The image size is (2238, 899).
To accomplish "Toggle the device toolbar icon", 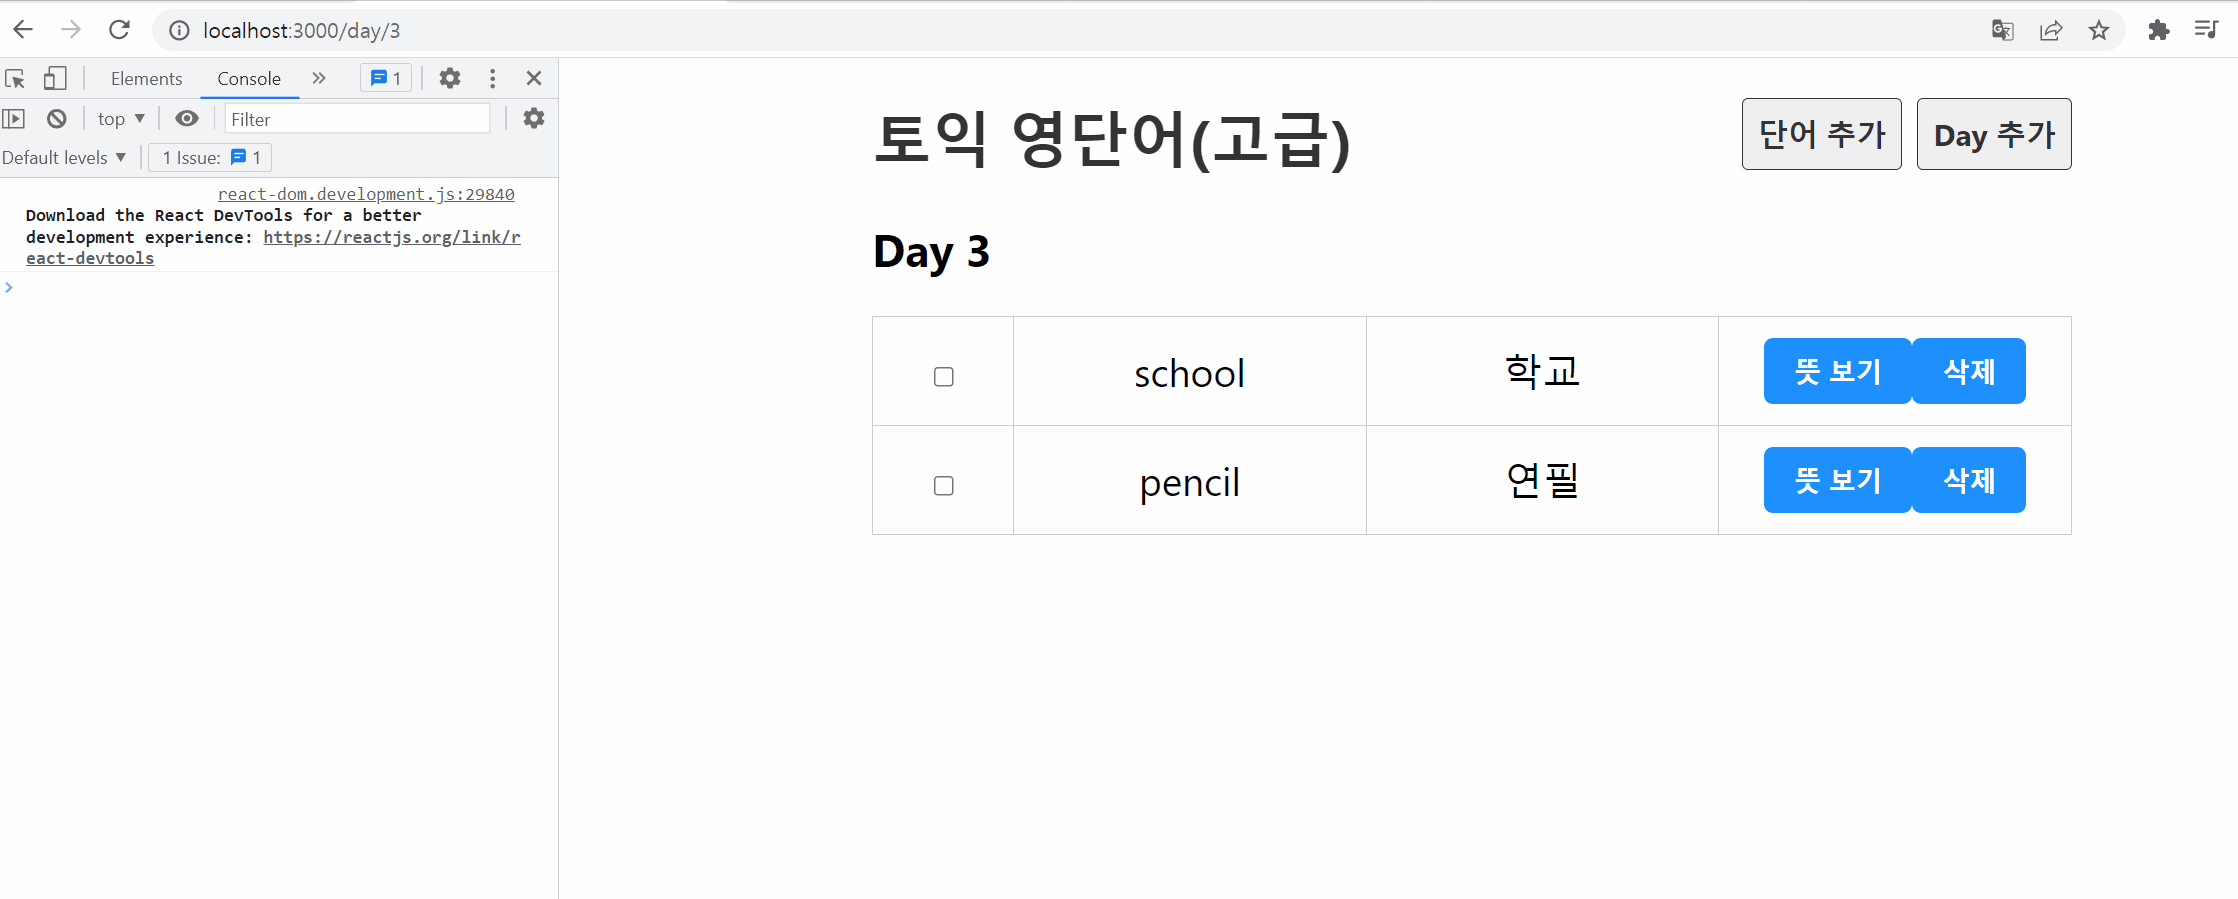I will 55,78.
